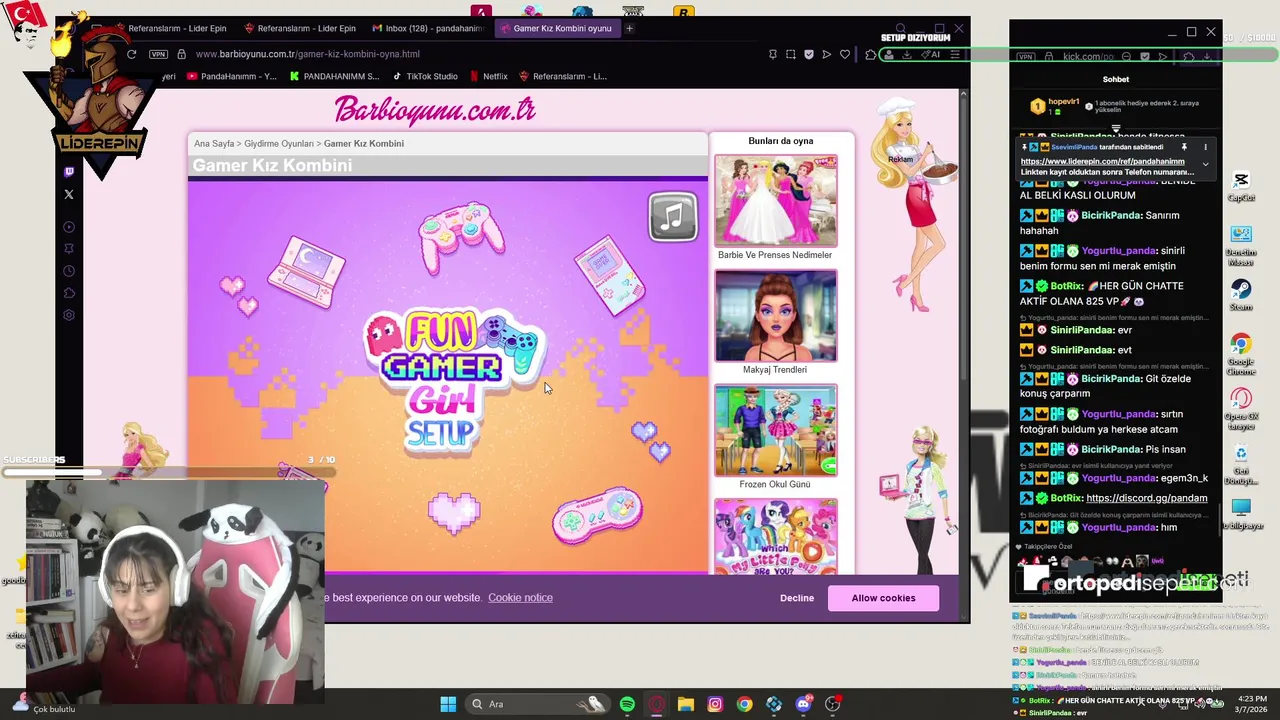Click Yogurtlu_panda on the message ending 'hım'
Viewport: 1280px width, 720px height.
point(1119,528)
